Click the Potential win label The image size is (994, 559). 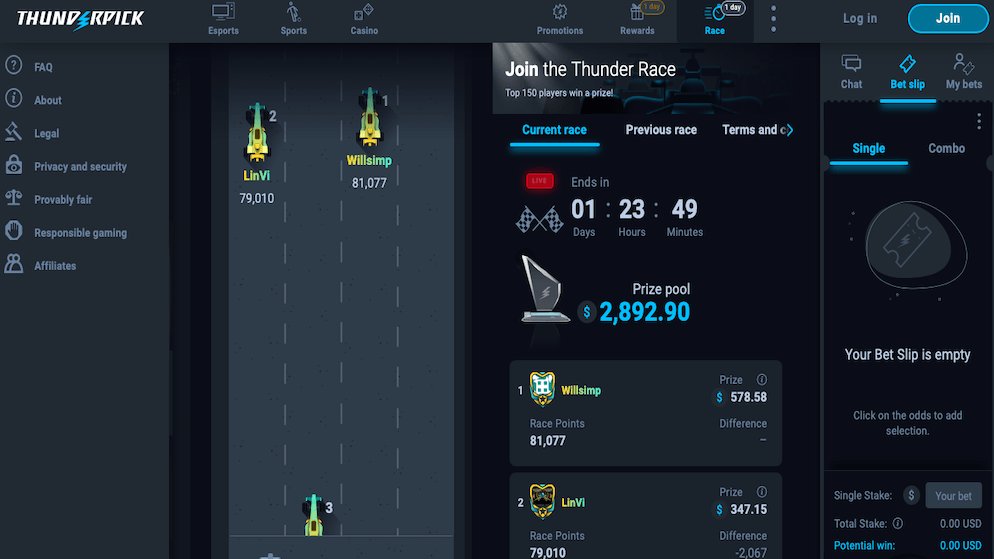864,546
